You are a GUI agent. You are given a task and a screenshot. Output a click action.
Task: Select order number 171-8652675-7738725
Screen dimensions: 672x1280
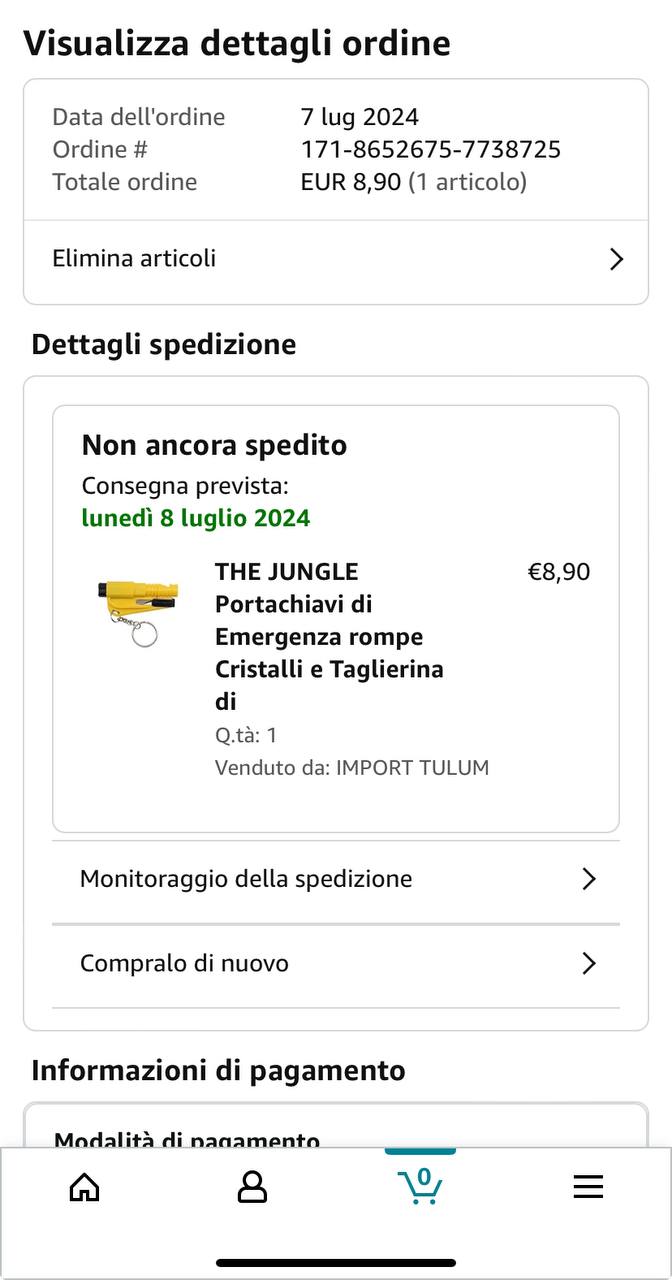(x=430, y=150)
